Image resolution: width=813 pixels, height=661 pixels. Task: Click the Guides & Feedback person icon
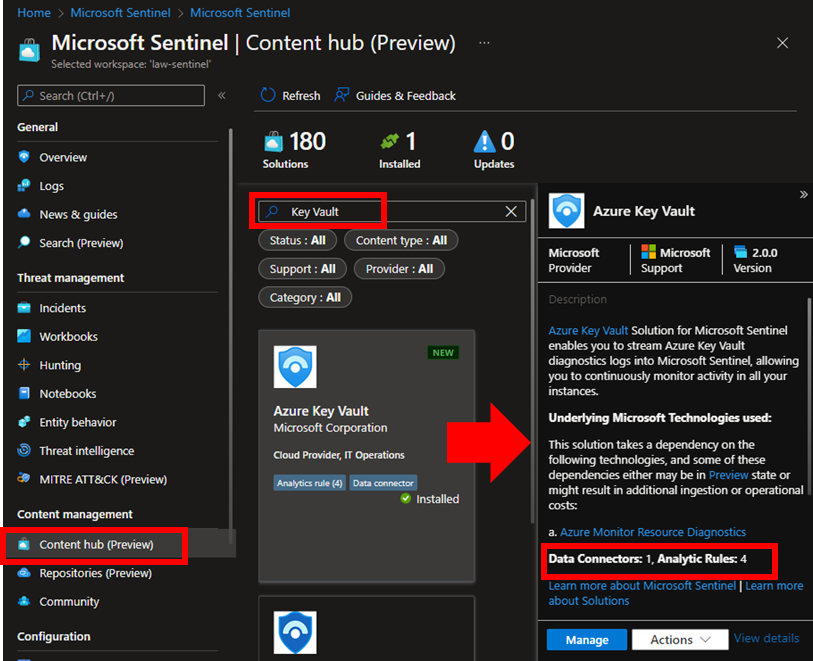tap(341, 95)
